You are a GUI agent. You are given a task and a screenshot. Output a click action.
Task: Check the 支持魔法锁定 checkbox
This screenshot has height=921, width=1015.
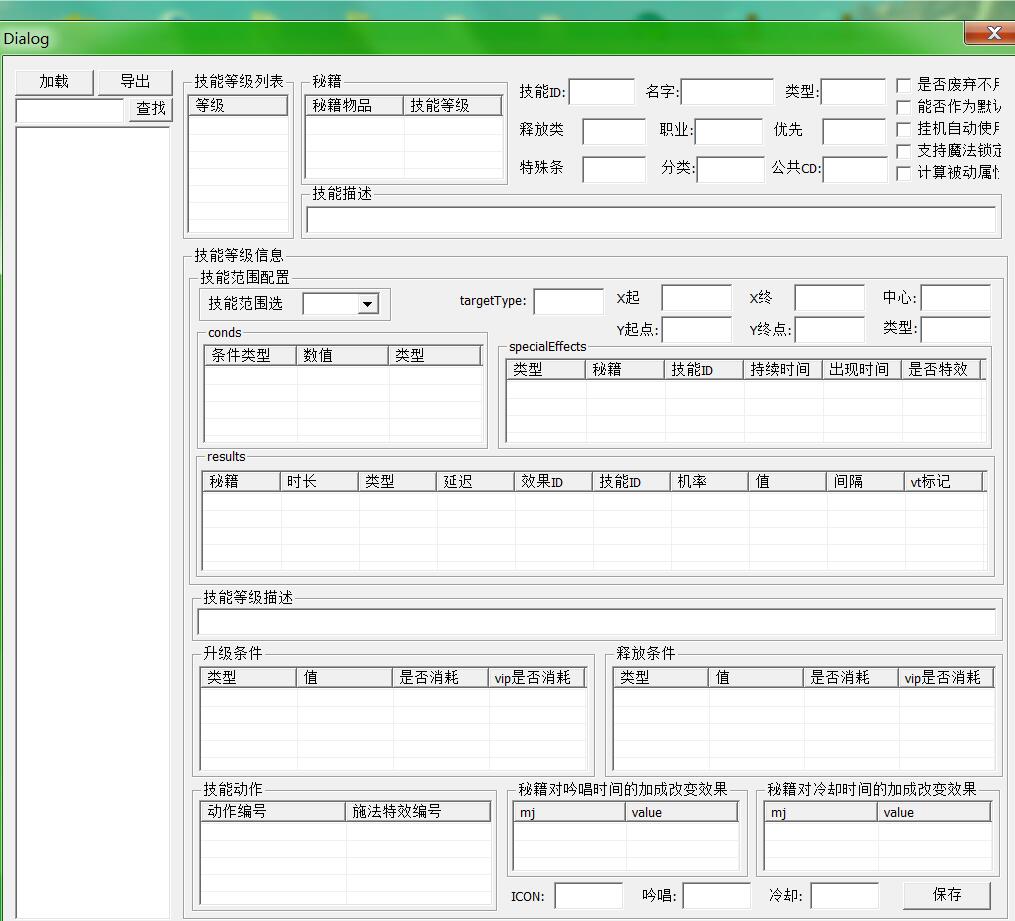(904, 151)
